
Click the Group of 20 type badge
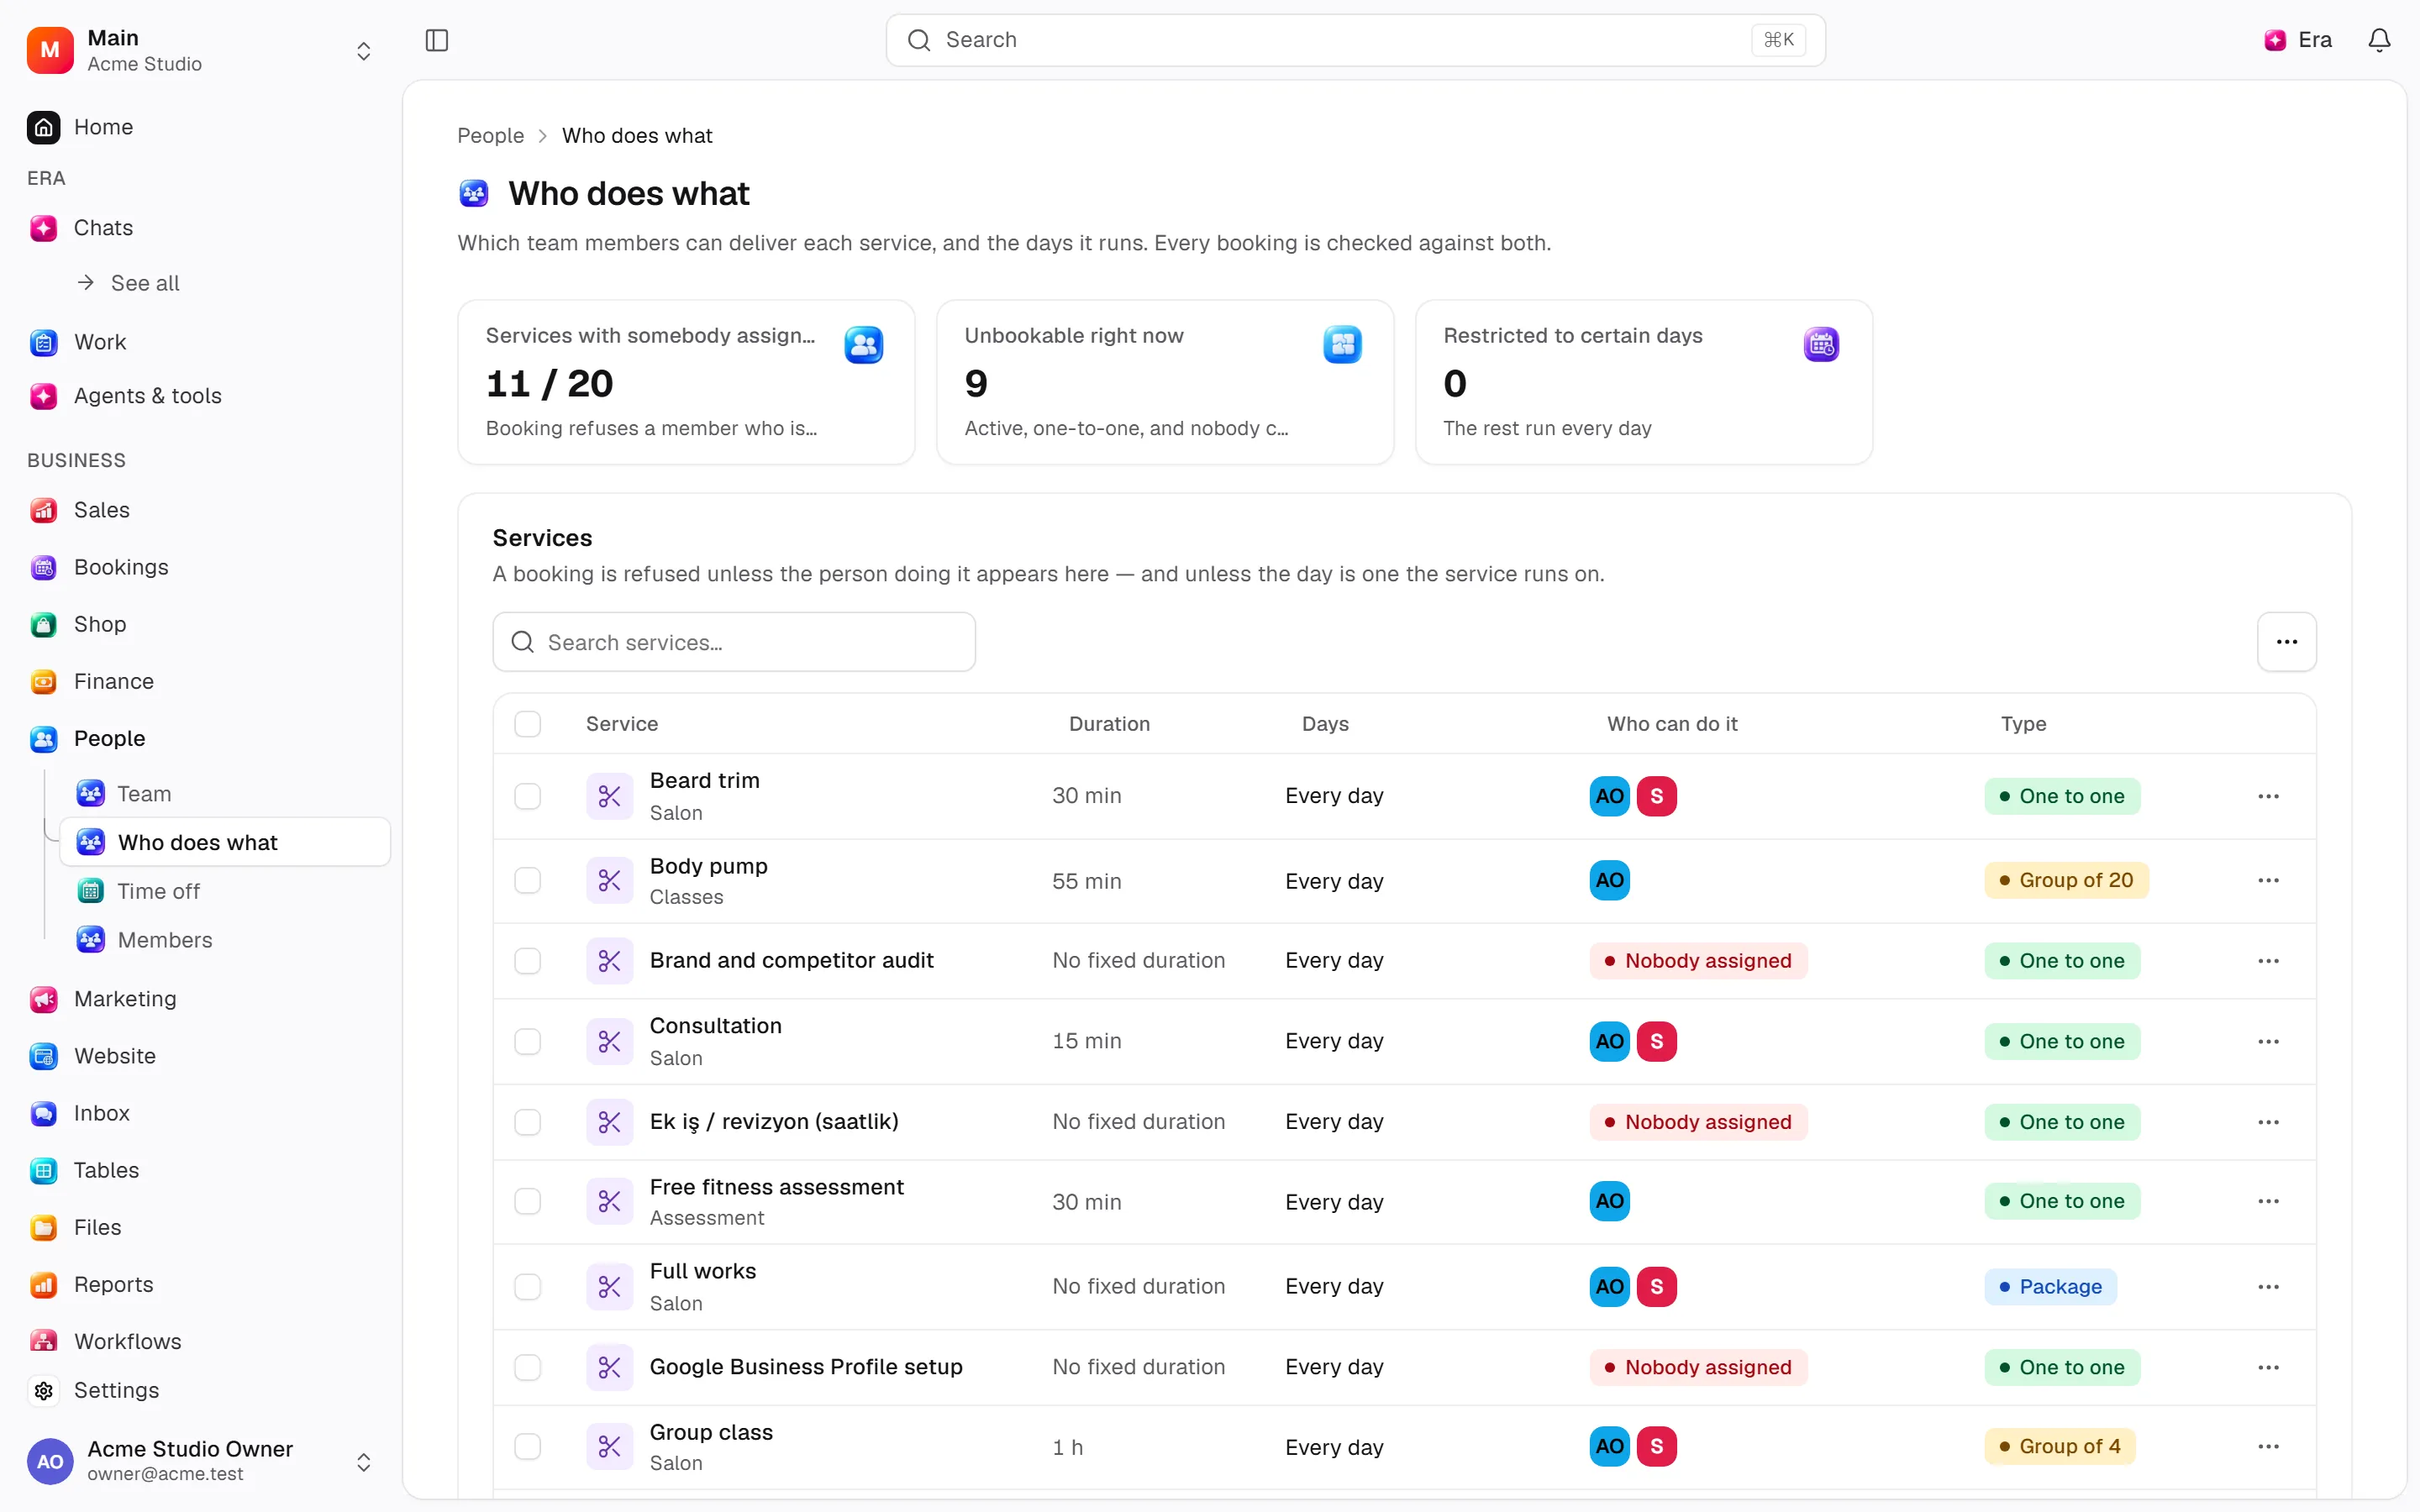point(2065,881)
